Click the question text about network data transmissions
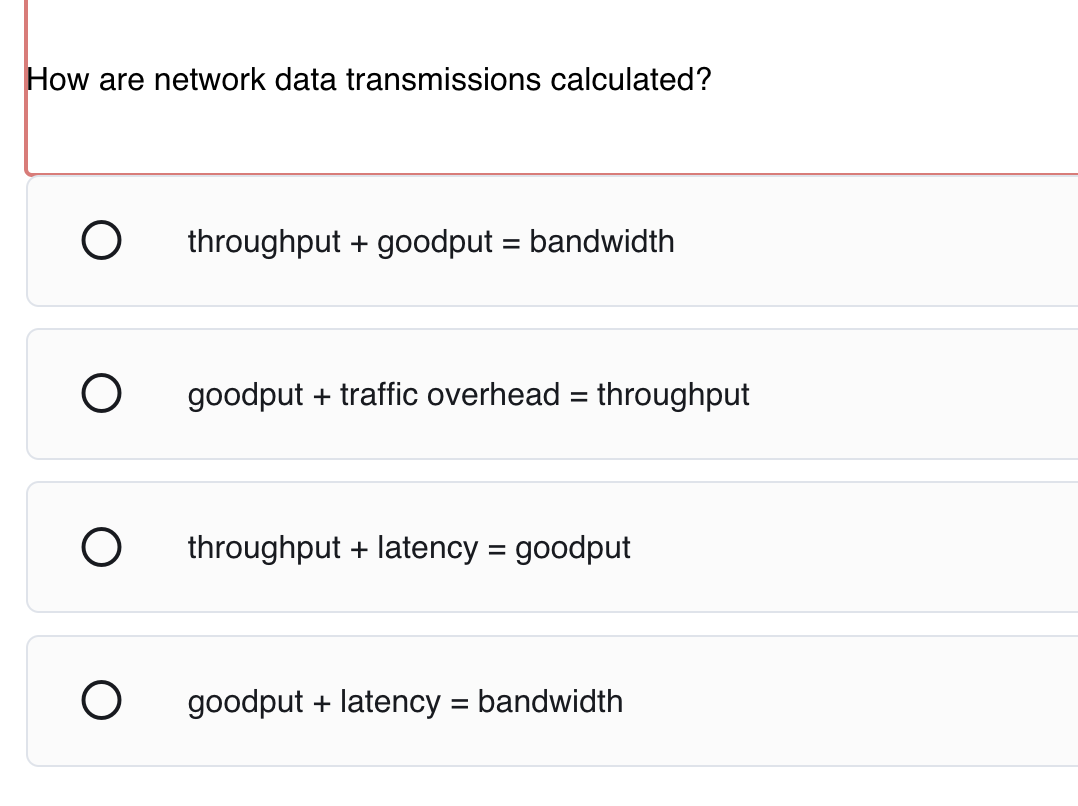 (370, 79)
